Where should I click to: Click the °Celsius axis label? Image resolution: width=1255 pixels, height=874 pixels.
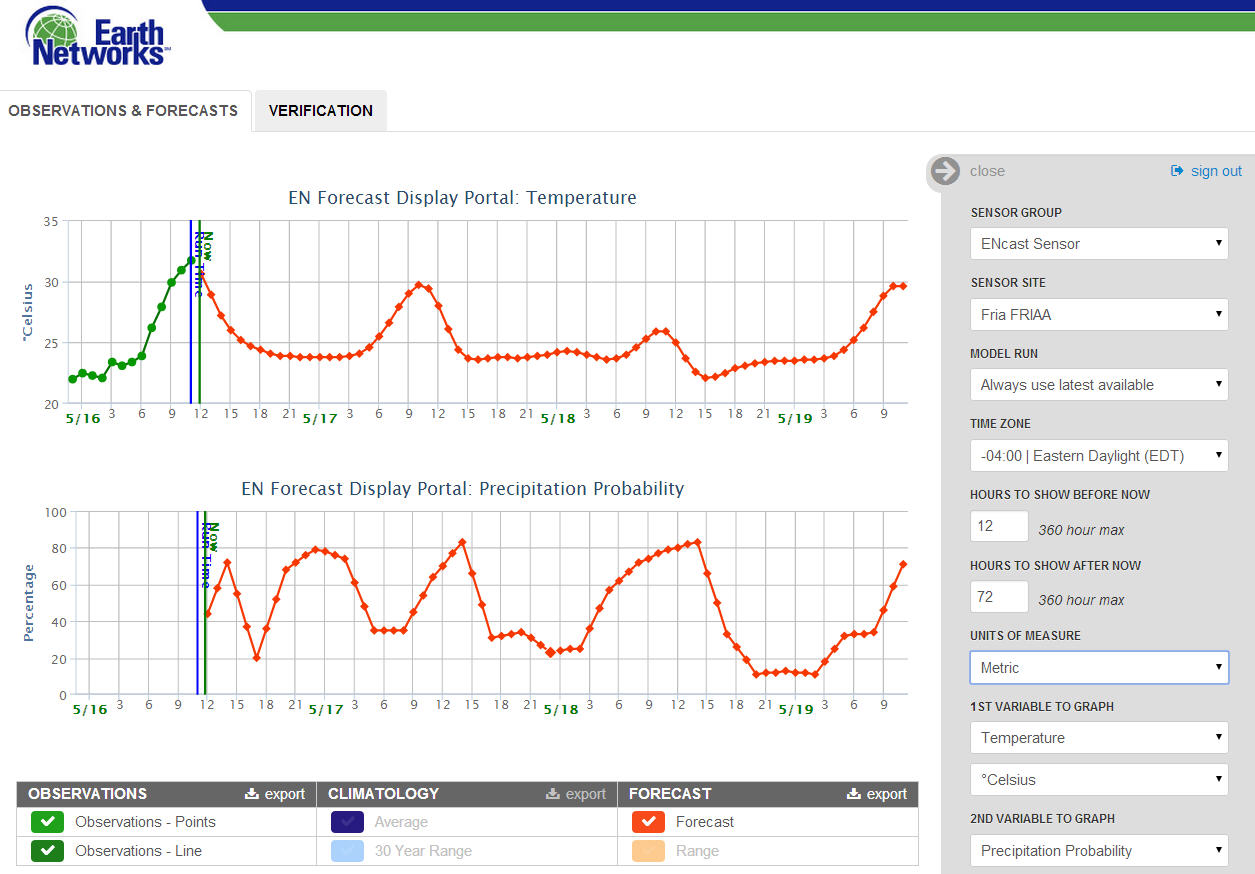click(x=28, y=313)
